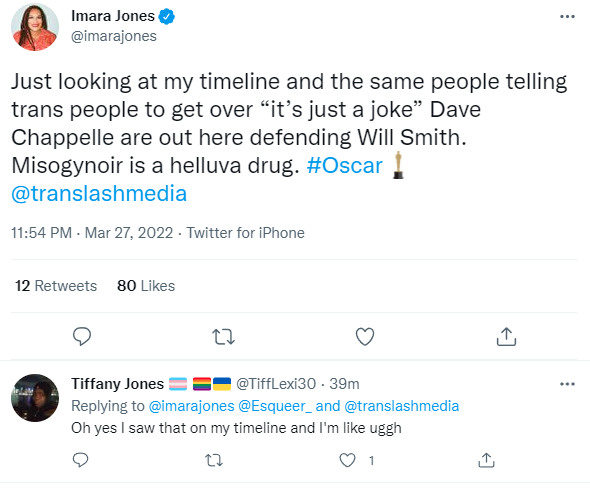The width and height of the screenshot is (590, 492).
Task: Retweet the main Imara Jones tweet
Action: pyautogui.click(x=223, y=337)
